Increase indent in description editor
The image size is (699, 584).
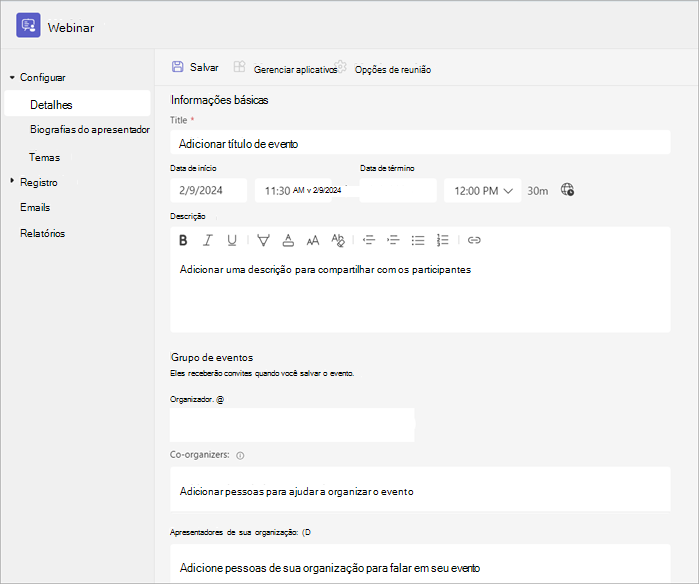[393, 240]
